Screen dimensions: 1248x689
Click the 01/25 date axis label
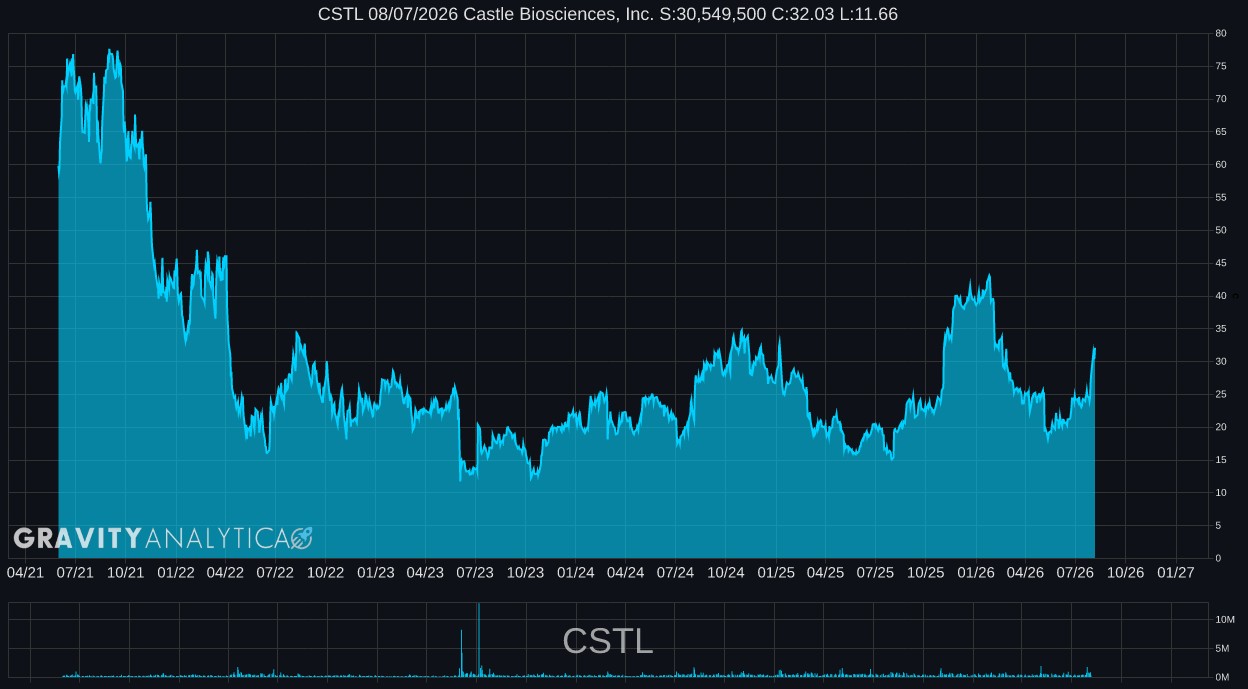coord(775,573)
